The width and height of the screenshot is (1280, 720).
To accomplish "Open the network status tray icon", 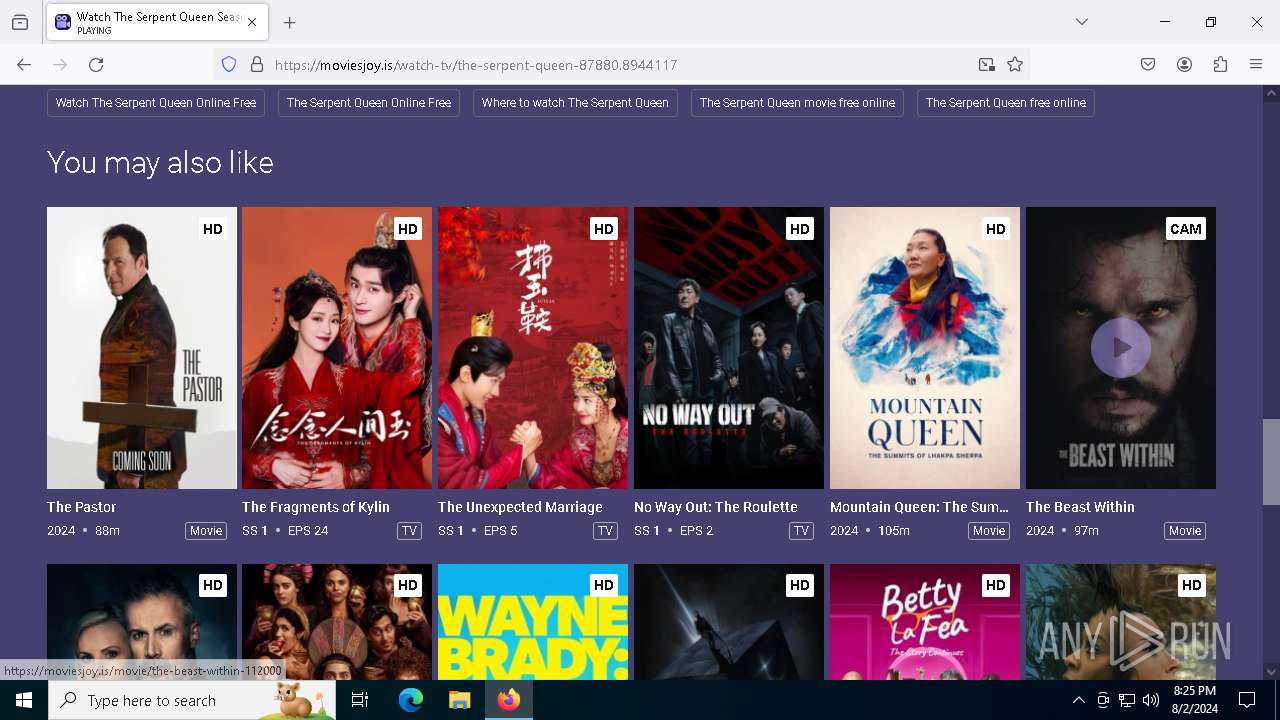I will pos(1127,700).
